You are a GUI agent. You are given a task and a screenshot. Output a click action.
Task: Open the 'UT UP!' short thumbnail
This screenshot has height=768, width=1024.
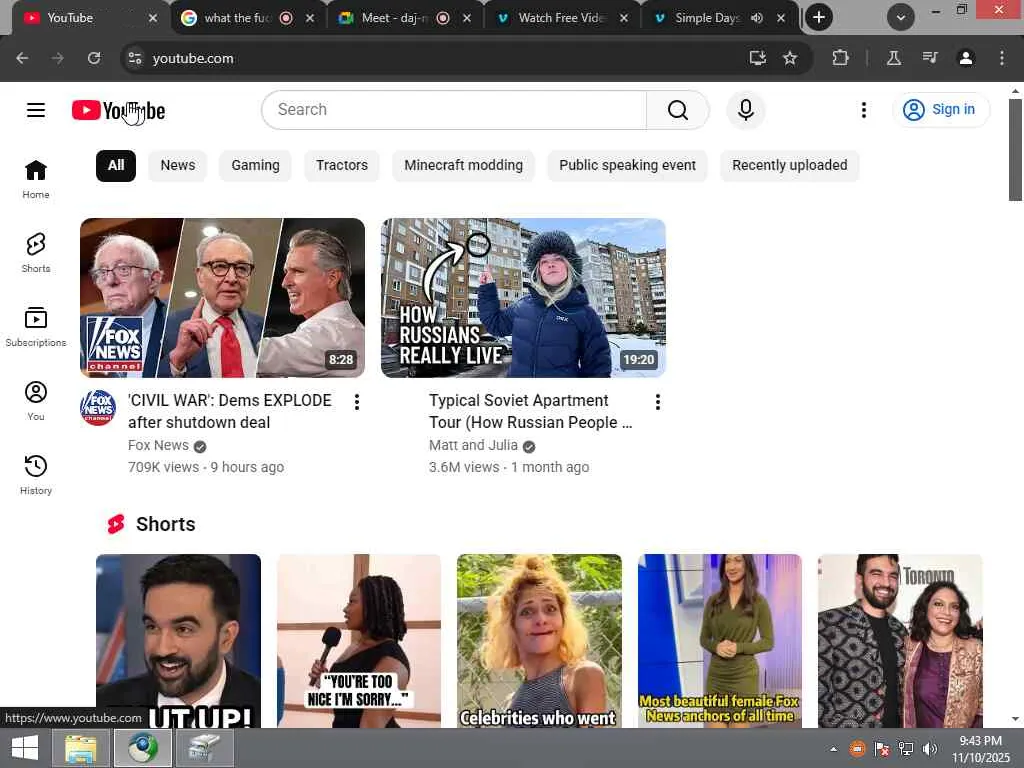pos(178,641)
